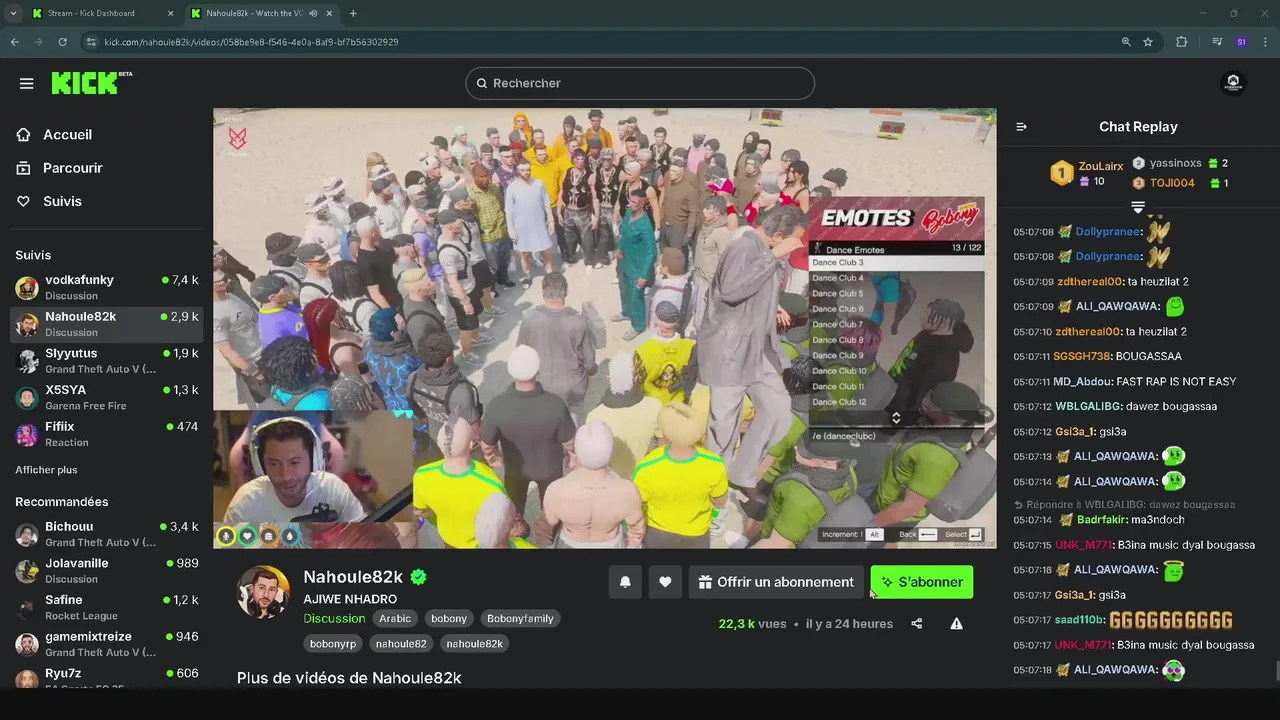
Task: Expand the chat leaderboard chevron
Action: click(1137, 207)
